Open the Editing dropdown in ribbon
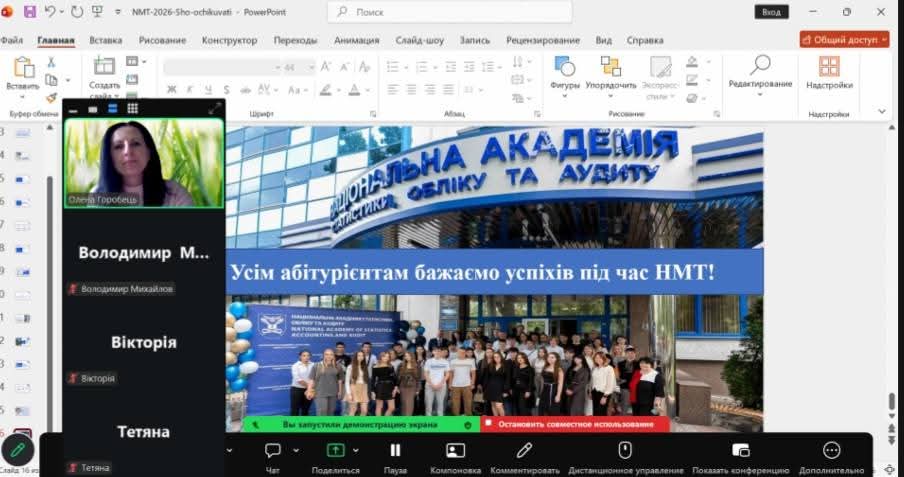Viewport: 904px width, 477px height. (760, 72)
